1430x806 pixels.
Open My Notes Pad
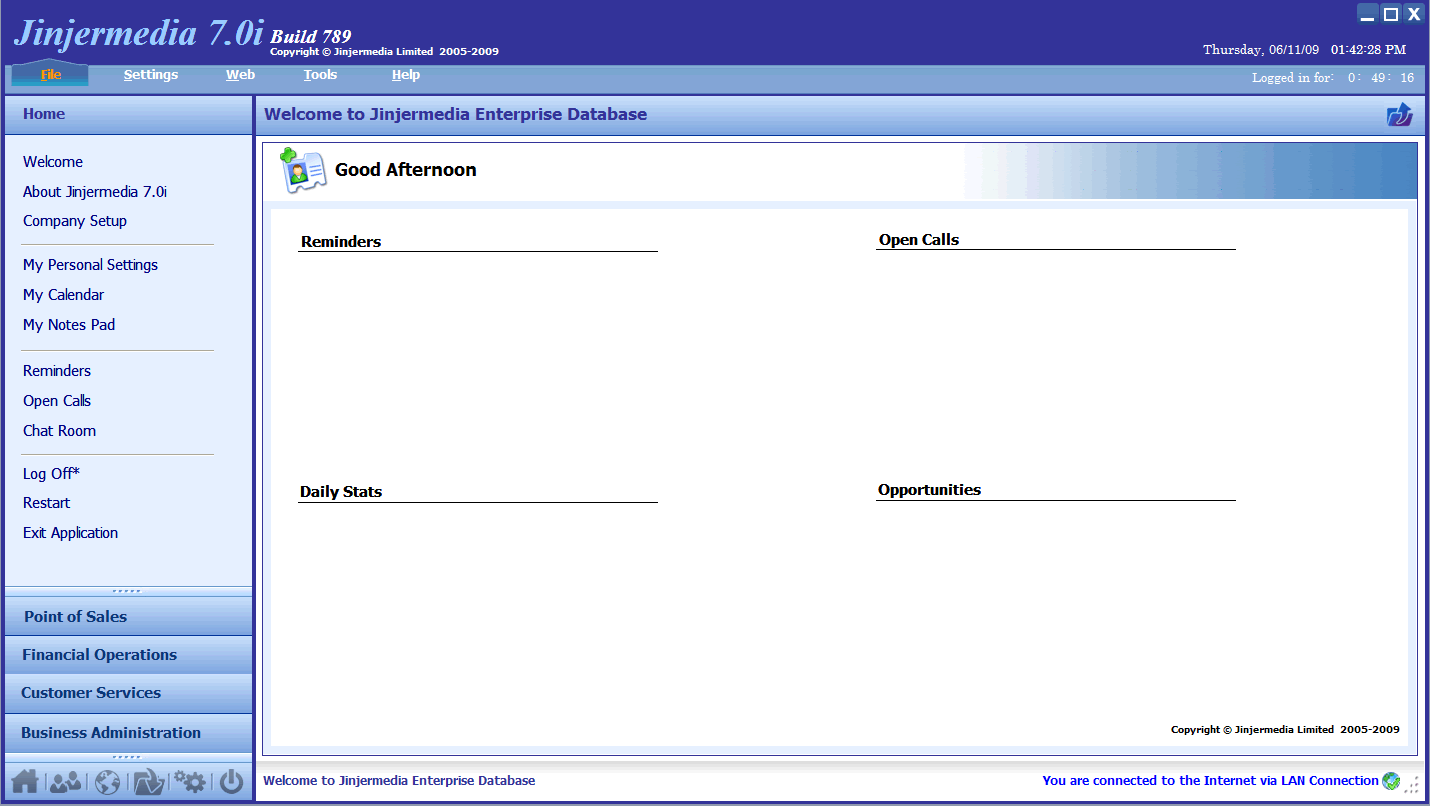69,325
